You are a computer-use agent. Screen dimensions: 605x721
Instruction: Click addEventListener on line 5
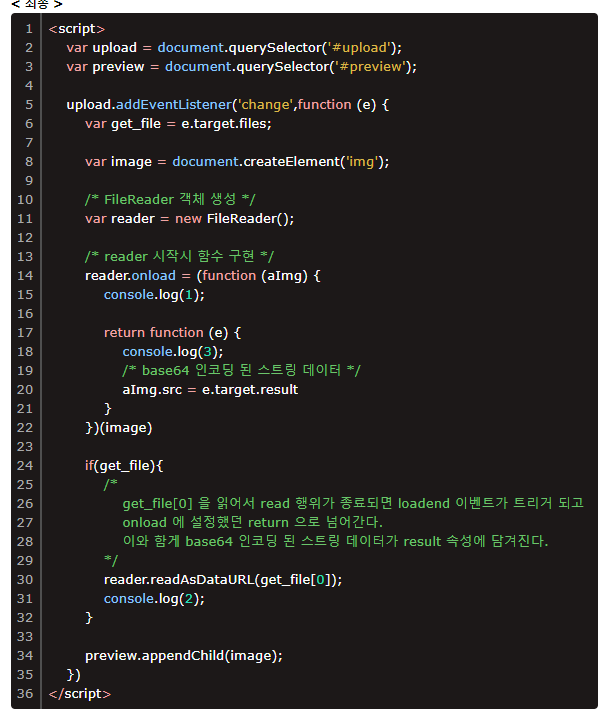(x=174, y=105)
